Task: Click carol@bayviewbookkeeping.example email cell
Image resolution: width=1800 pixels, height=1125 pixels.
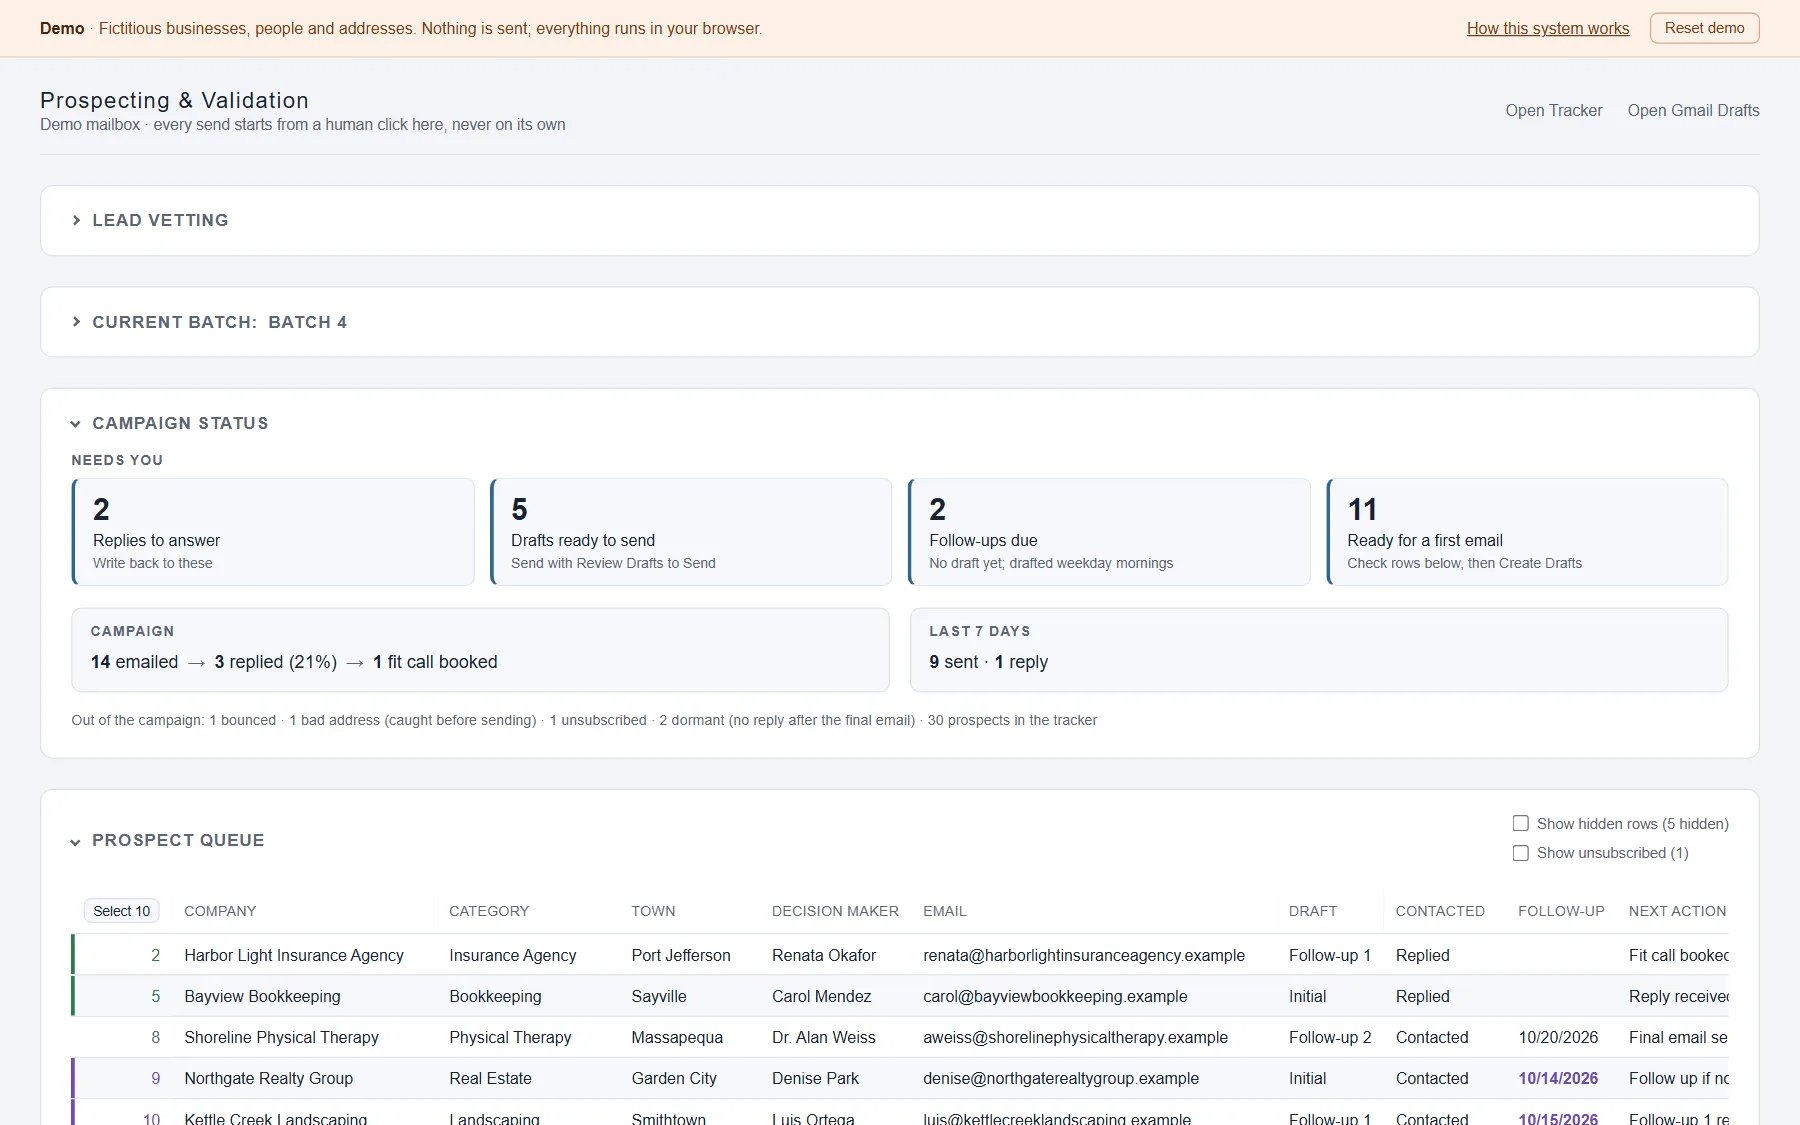Action: coord(1055,996)
